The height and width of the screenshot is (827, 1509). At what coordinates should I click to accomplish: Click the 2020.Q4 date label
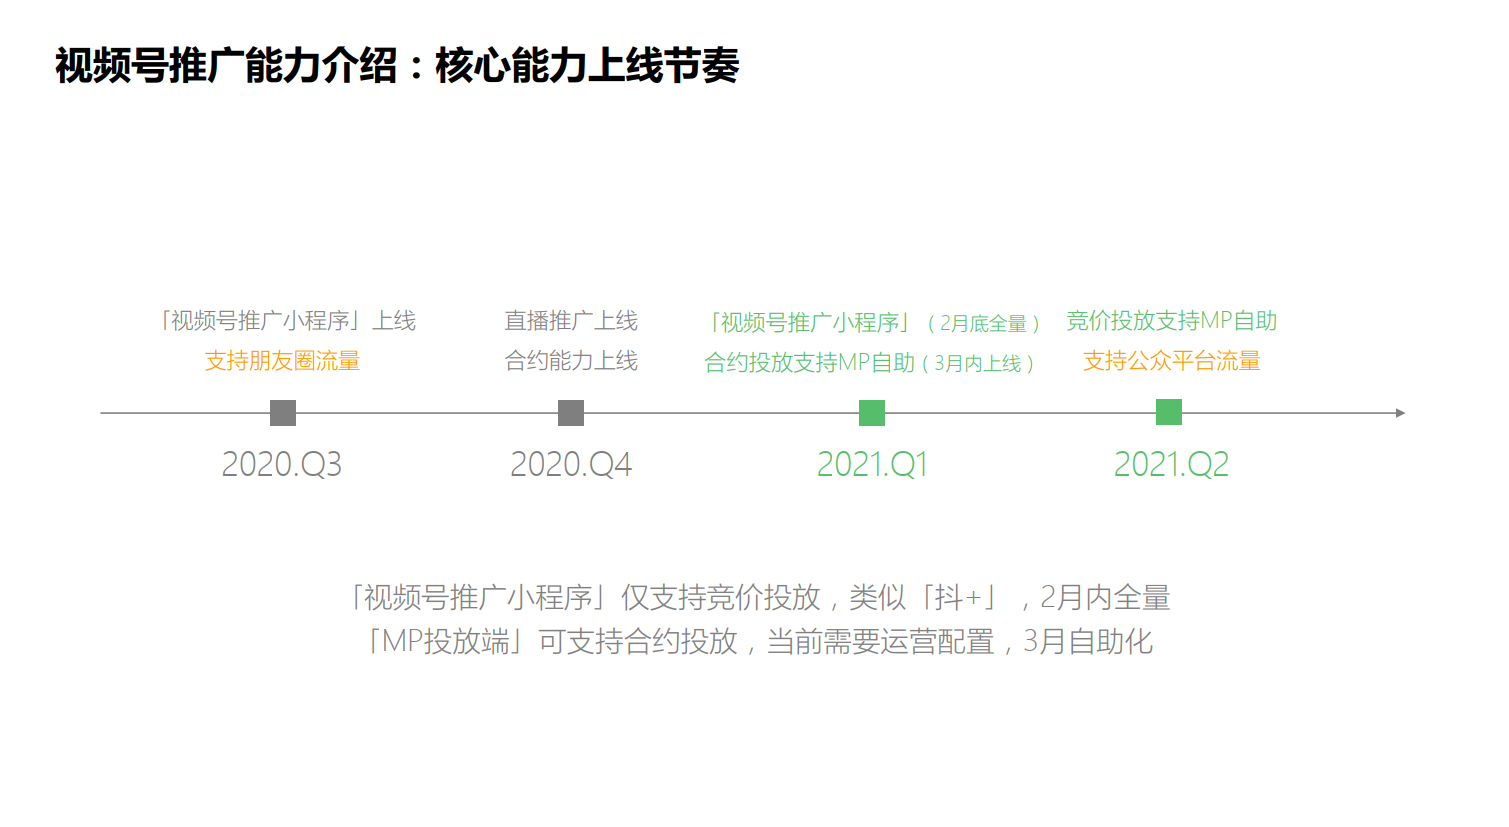(571, 464)
